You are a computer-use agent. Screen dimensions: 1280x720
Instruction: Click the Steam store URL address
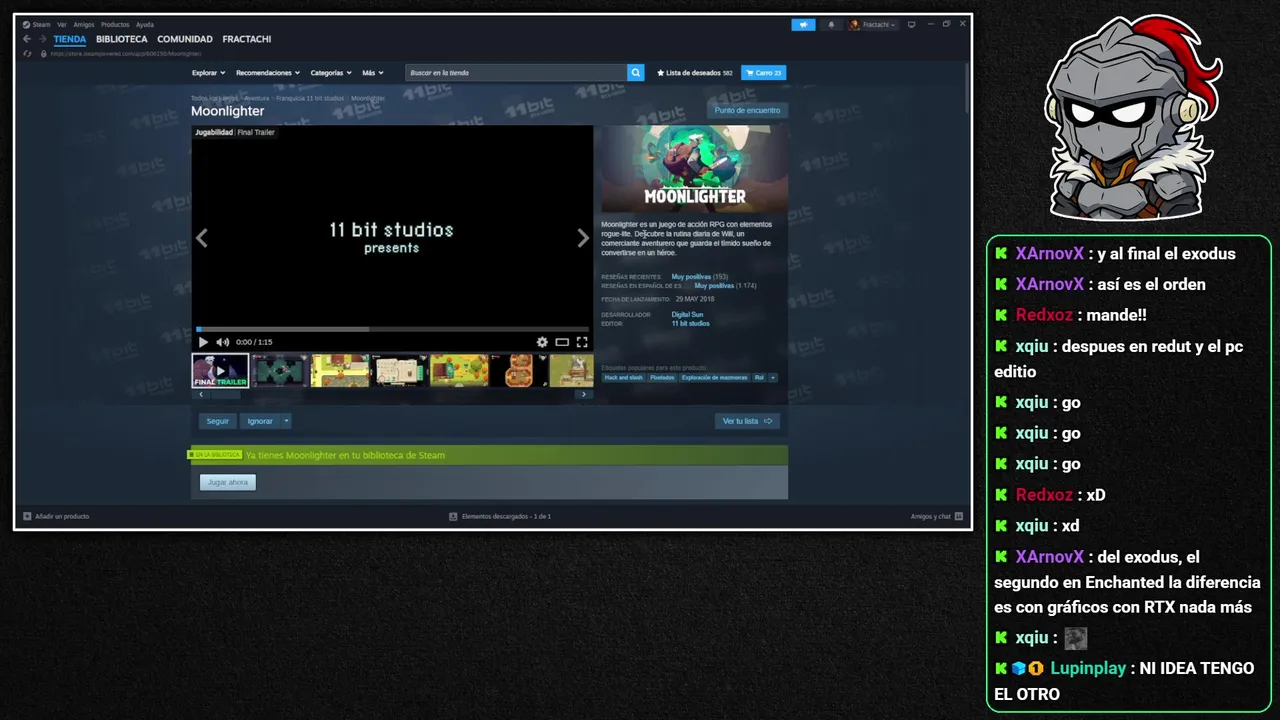(x=126, y=54)
